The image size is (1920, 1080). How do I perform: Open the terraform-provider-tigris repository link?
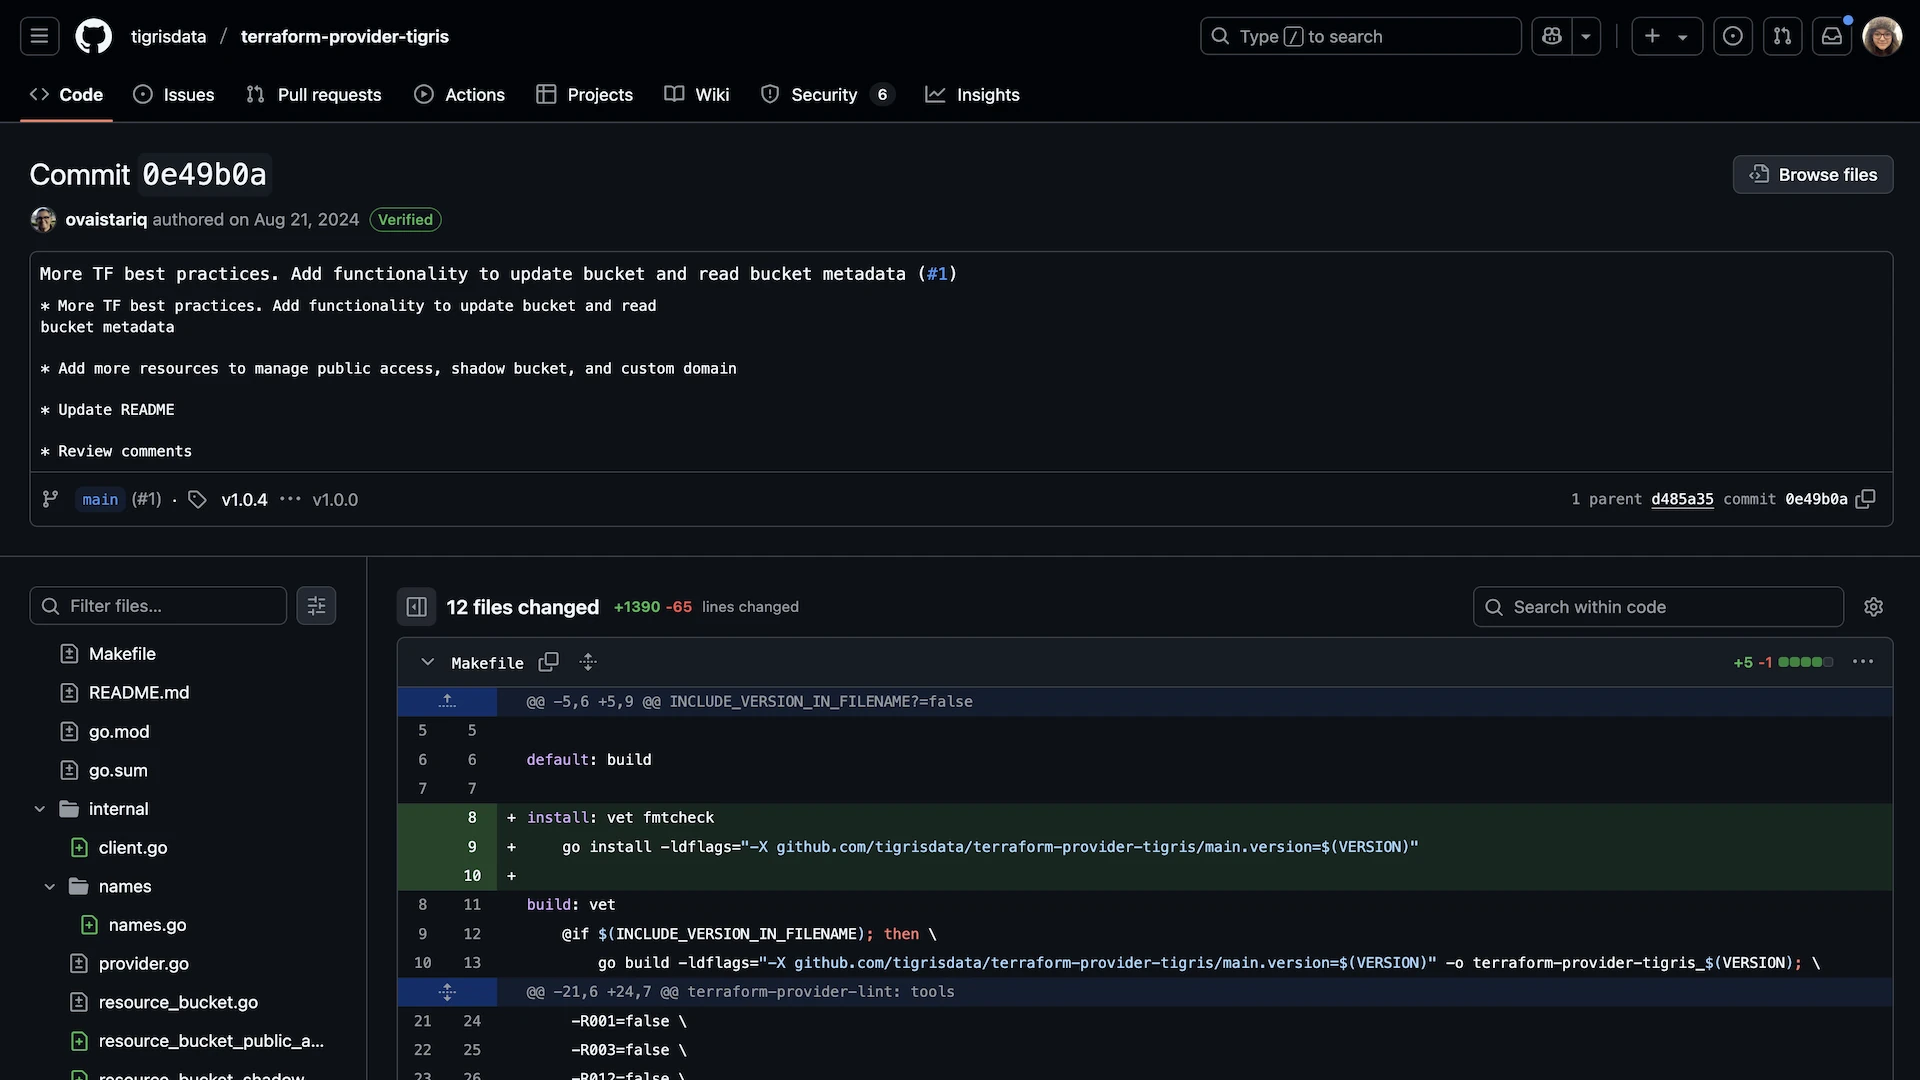[344, 36]
